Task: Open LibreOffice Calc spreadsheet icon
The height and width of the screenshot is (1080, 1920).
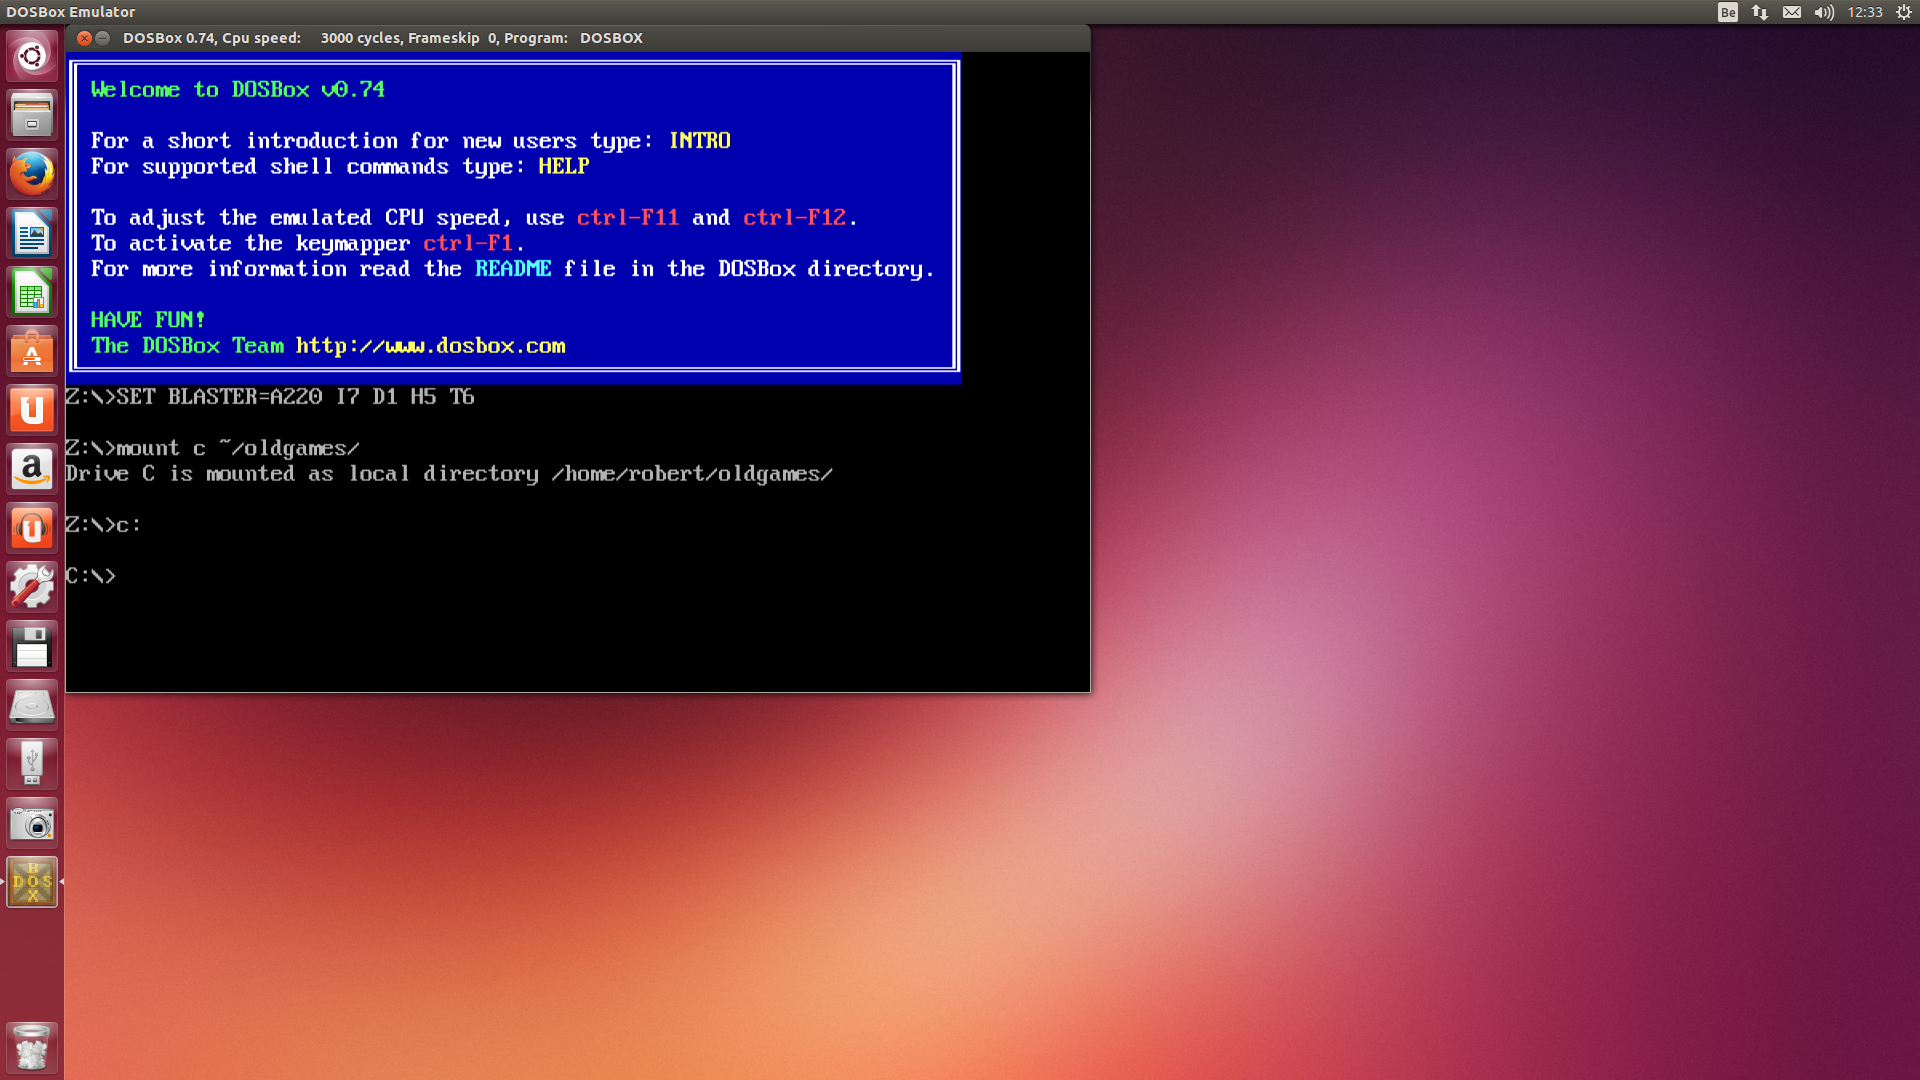Action: pos(32,292)
